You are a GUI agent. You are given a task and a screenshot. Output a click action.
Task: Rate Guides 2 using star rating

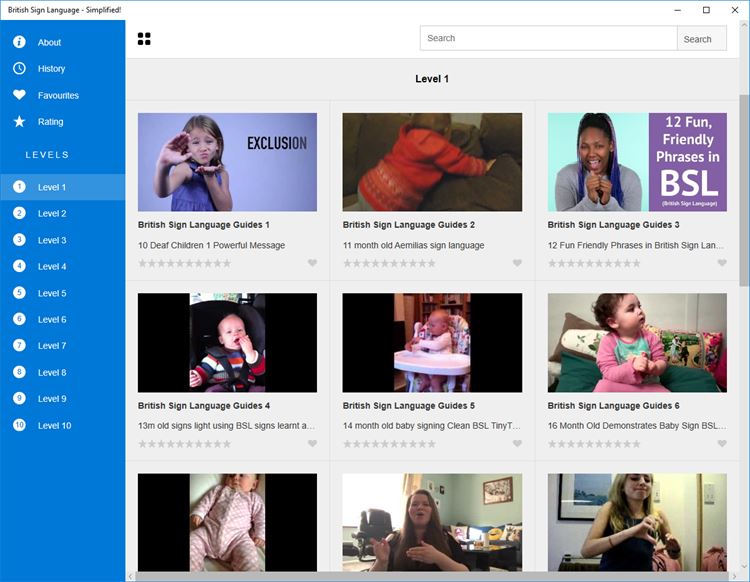tap(389, 263)
